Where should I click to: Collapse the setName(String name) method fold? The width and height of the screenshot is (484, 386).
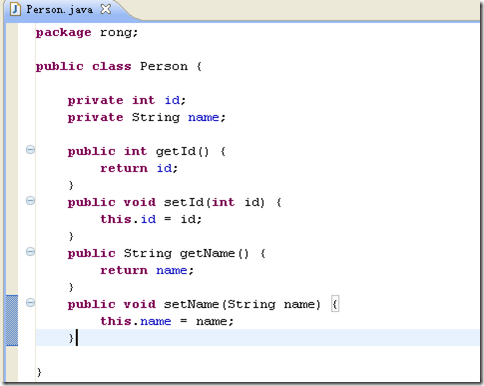[x=30, y=303]
